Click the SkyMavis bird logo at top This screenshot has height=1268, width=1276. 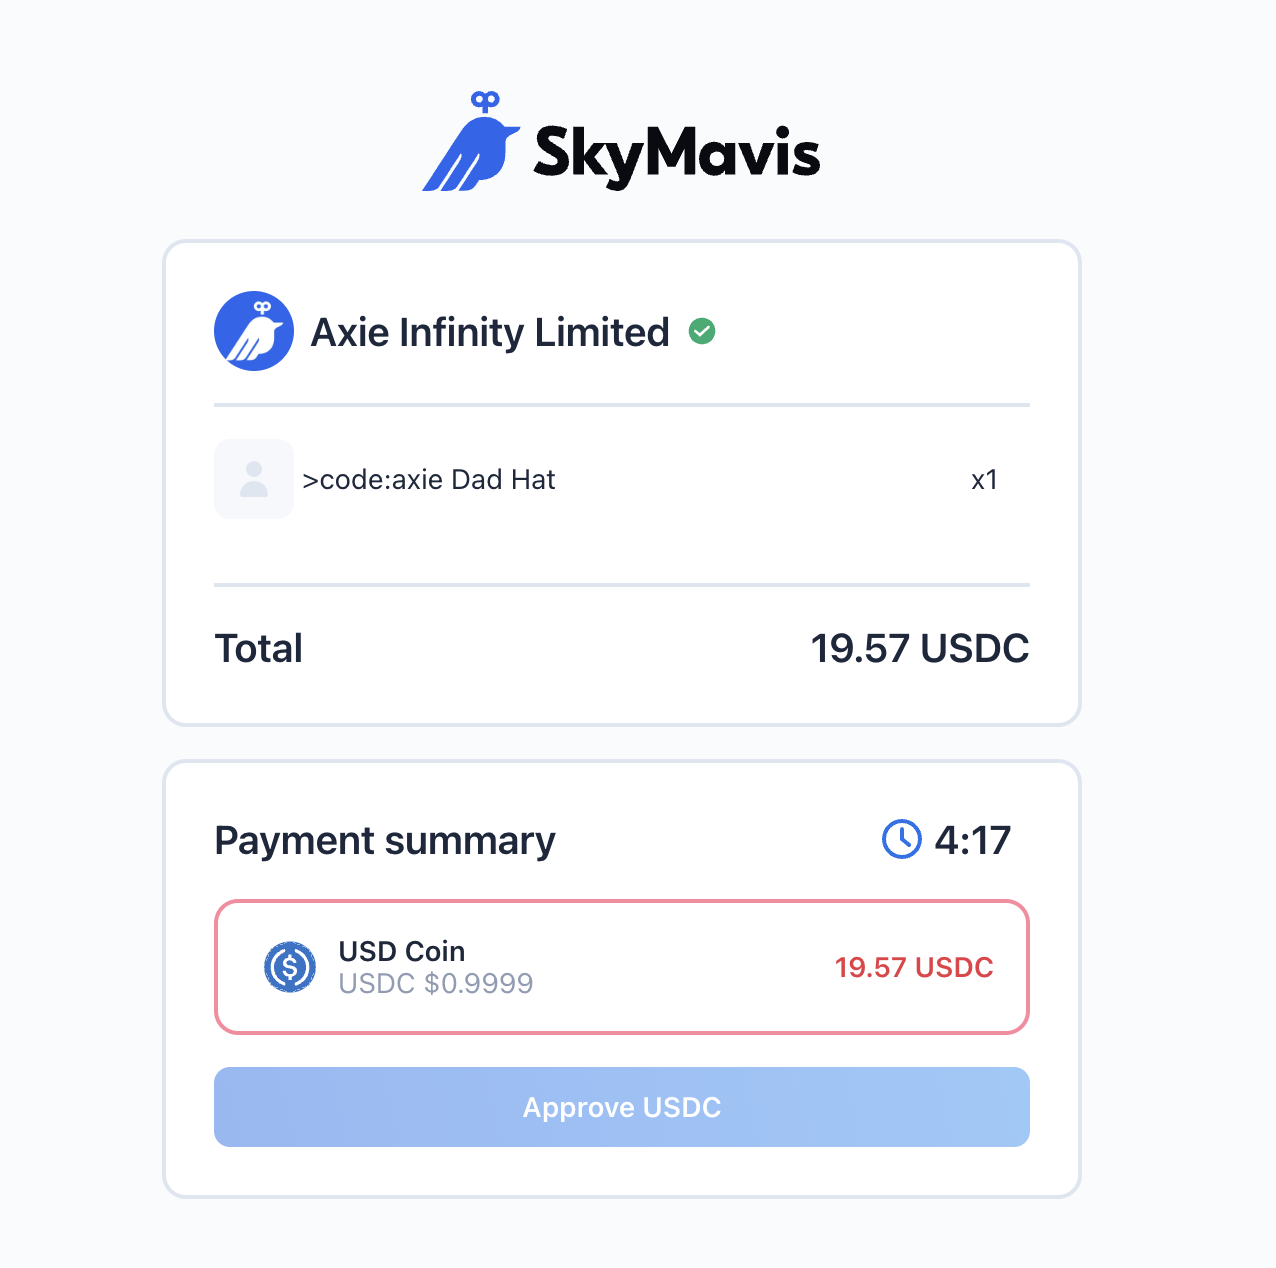tap(470, 145)
